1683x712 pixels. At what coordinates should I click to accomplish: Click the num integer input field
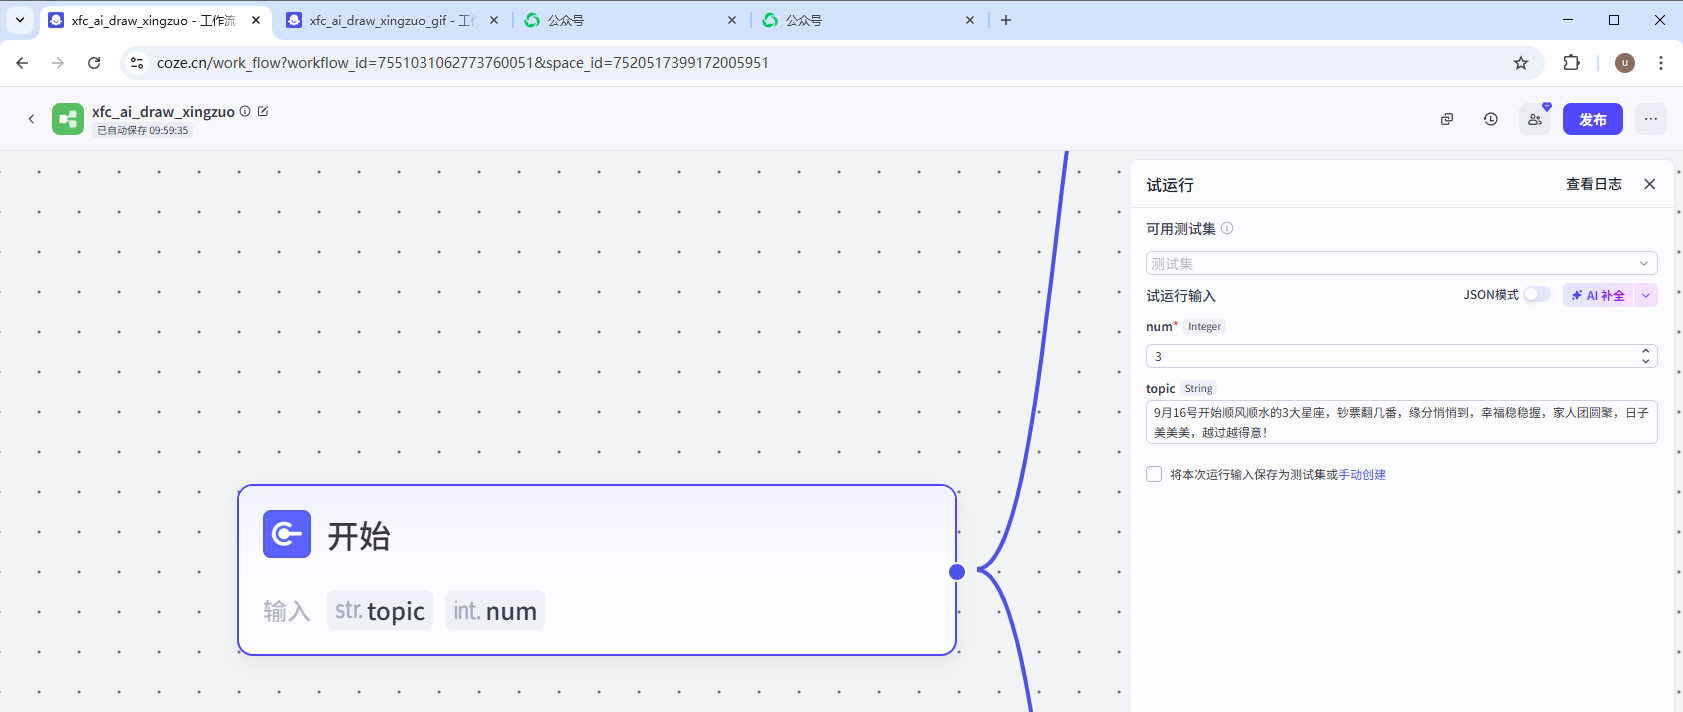pyautogui.click(x=1402, y=356)
